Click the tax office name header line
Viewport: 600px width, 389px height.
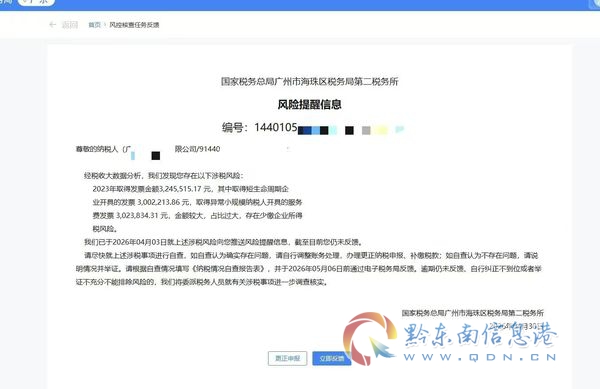point(310,81)
